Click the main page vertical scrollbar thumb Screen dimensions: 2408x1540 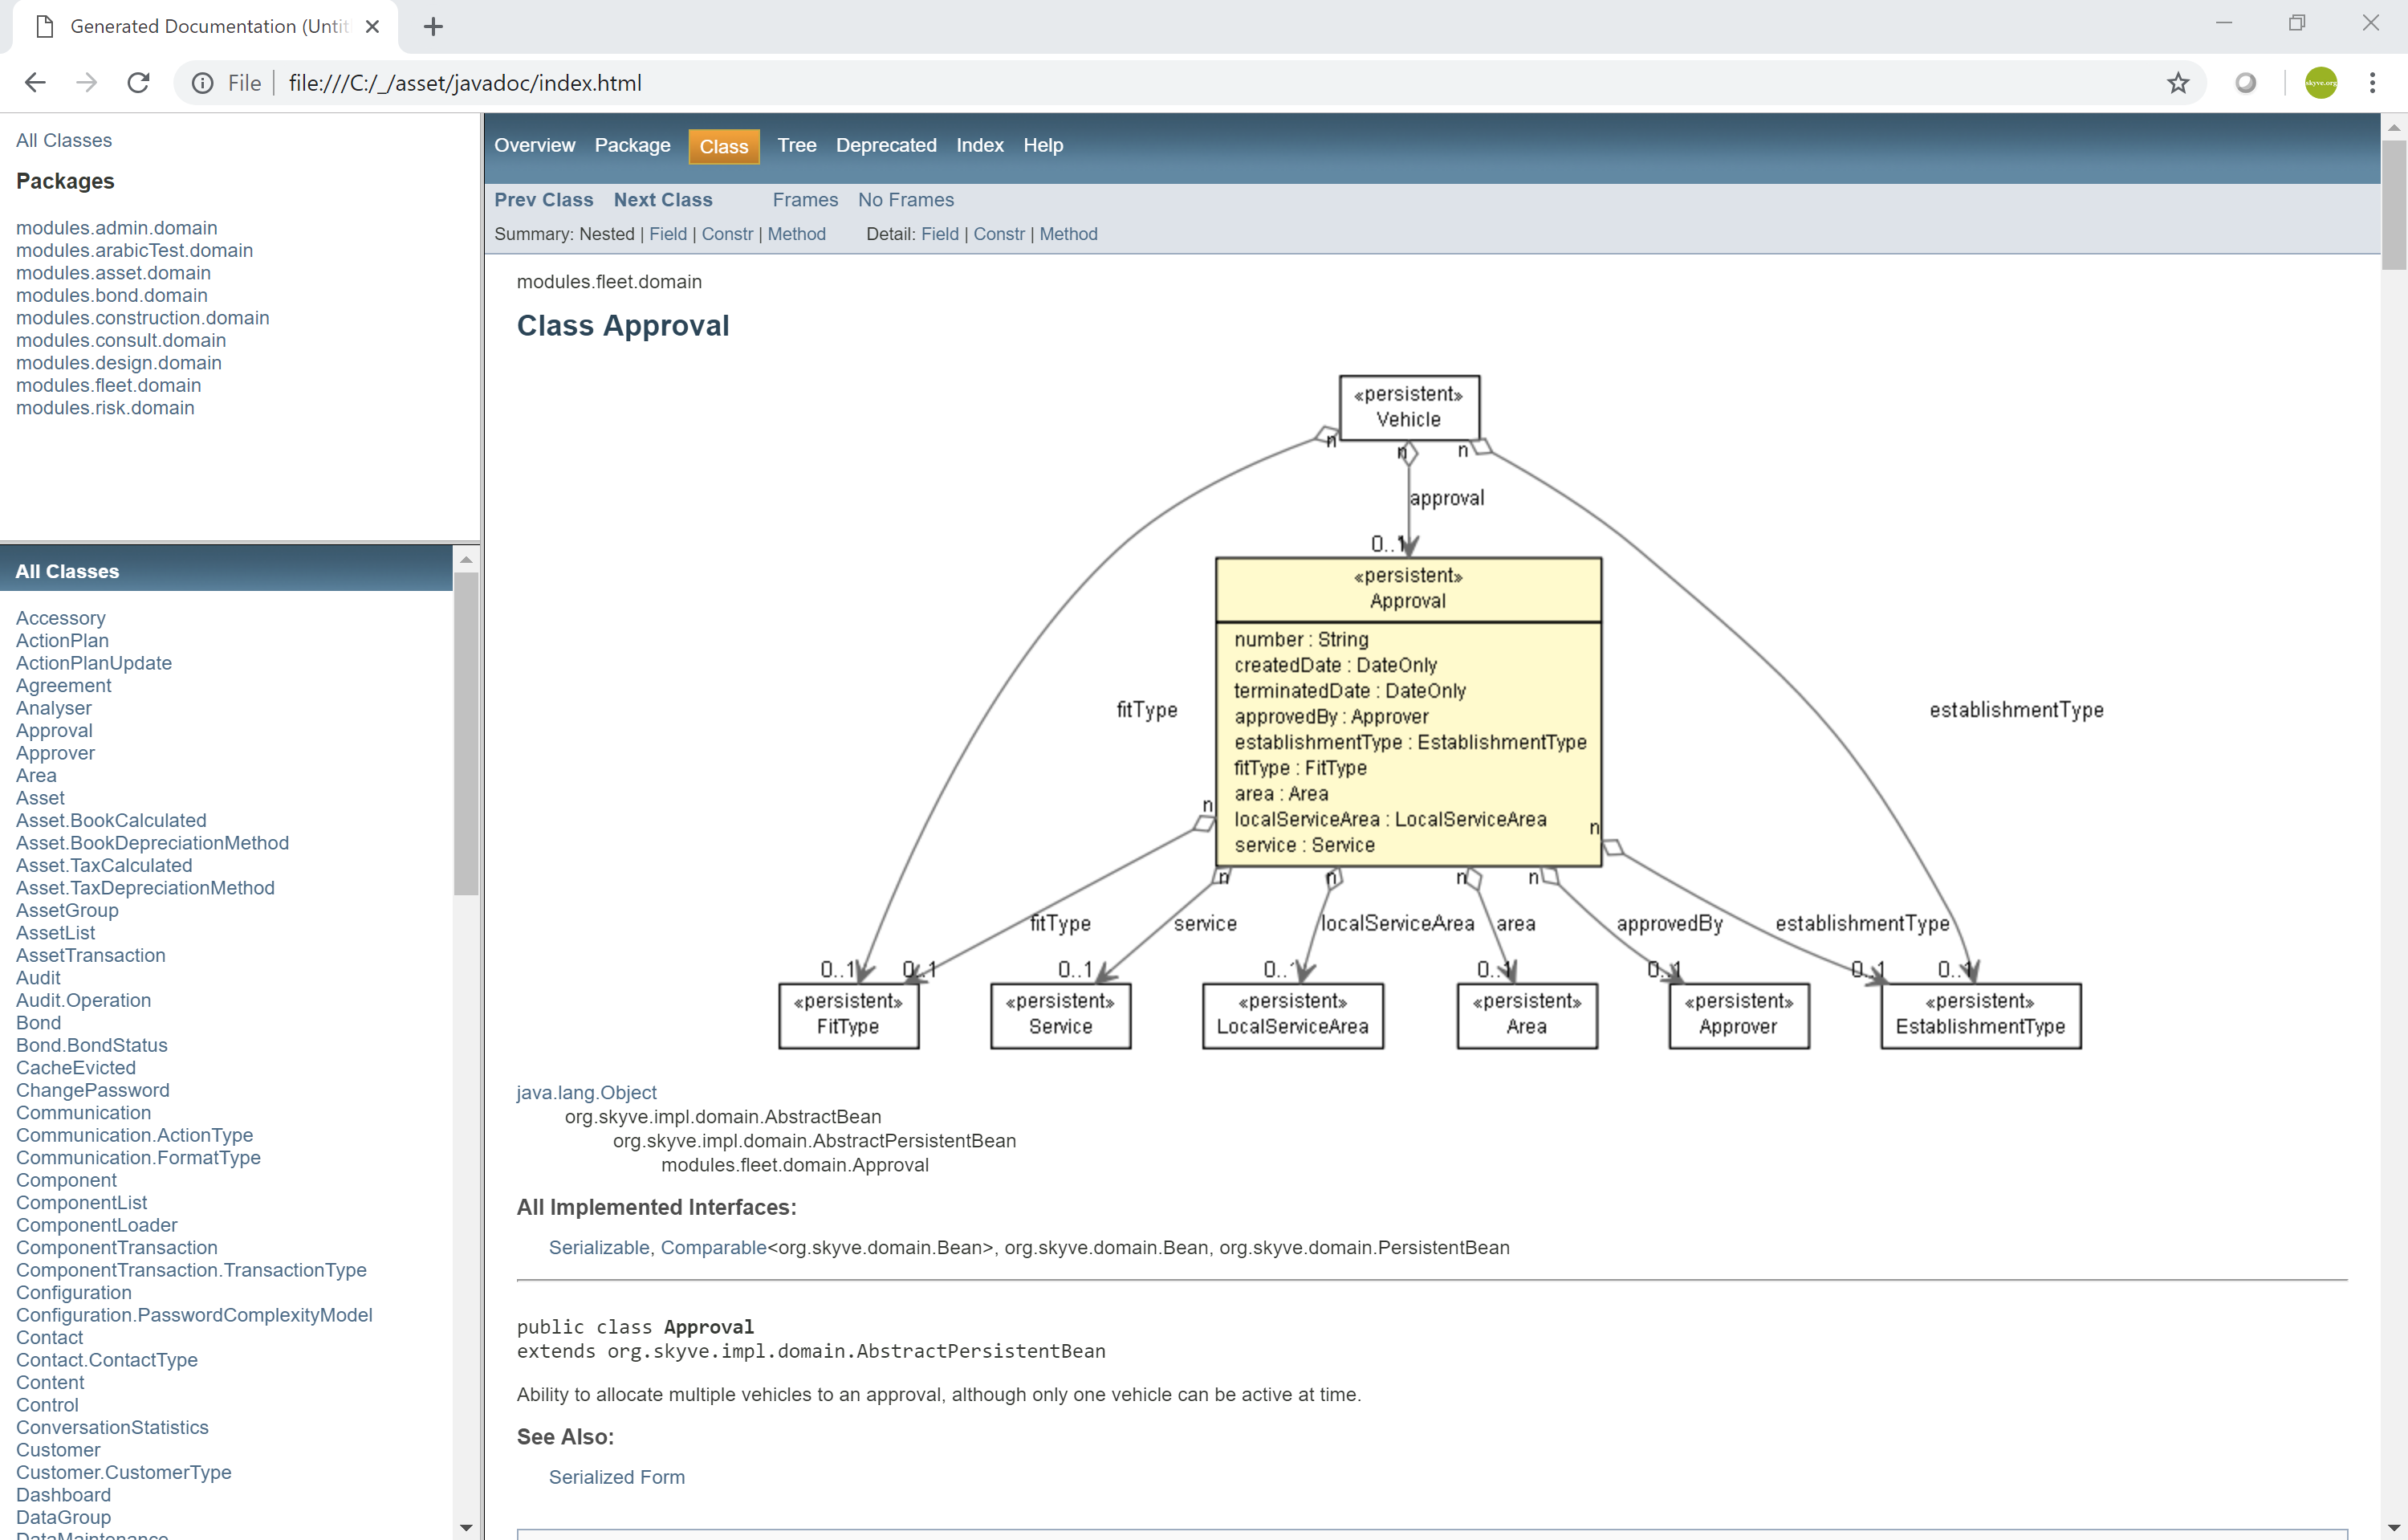click(2394, 205)
